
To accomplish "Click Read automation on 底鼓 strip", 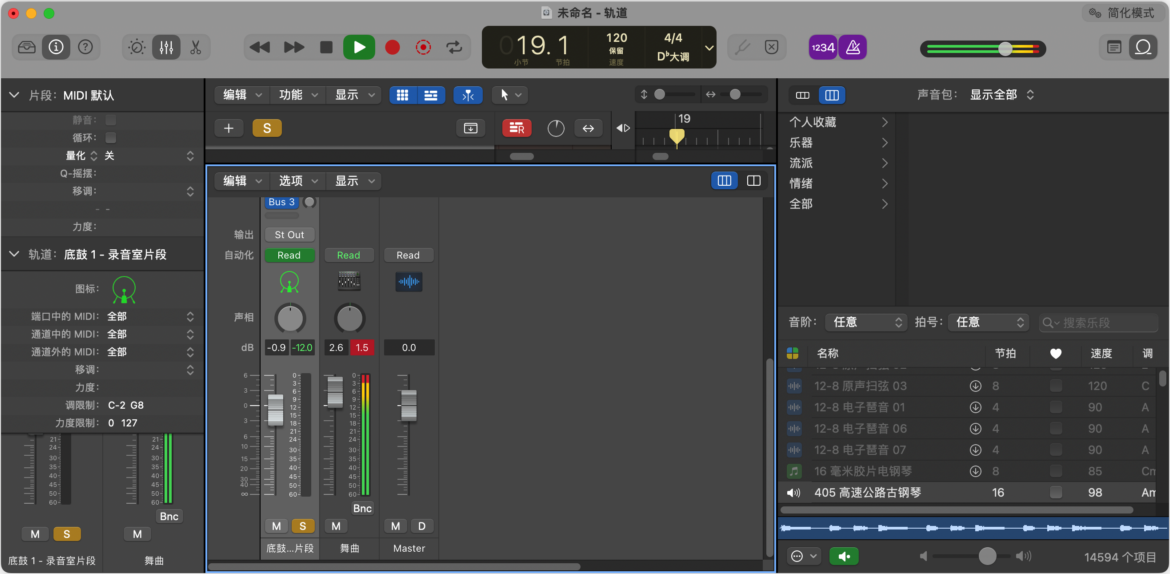I will click(290, 255).
